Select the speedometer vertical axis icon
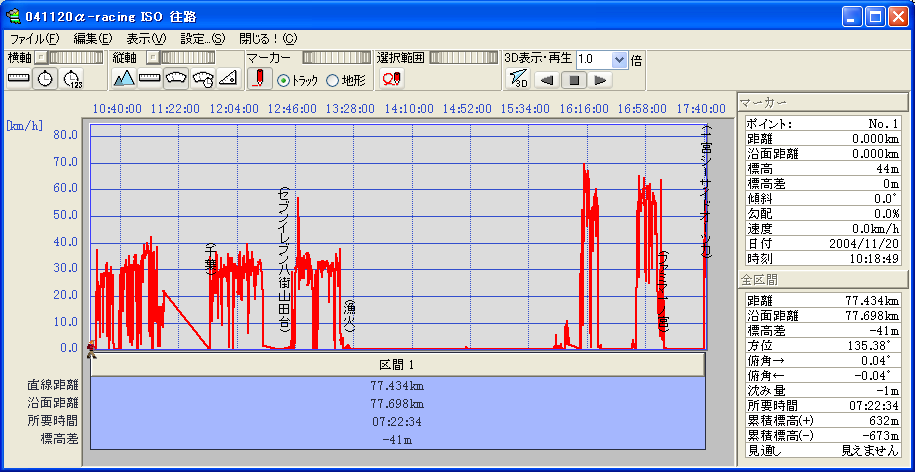This screenshot has width=915, height=472. (176, 78)
